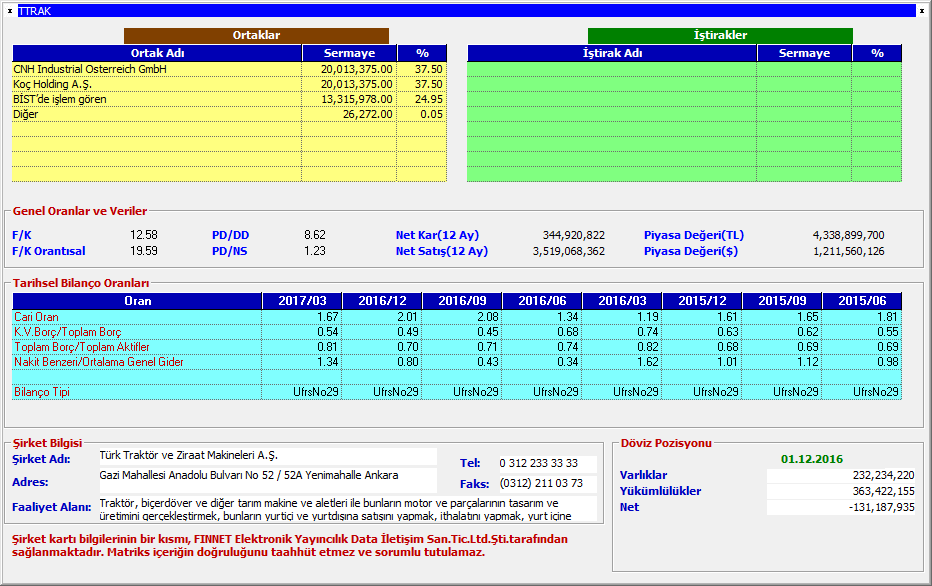This screenshot has width=932, height=586.
Task: Click the 2016/06 period column header
Action: (543, 301)
